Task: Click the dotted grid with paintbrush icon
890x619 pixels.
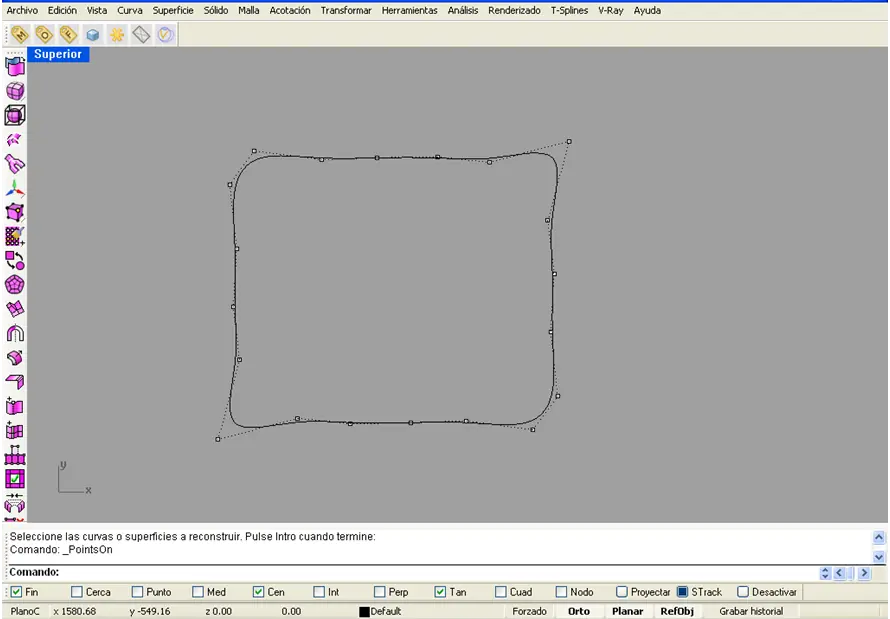Action: (15, 237)
